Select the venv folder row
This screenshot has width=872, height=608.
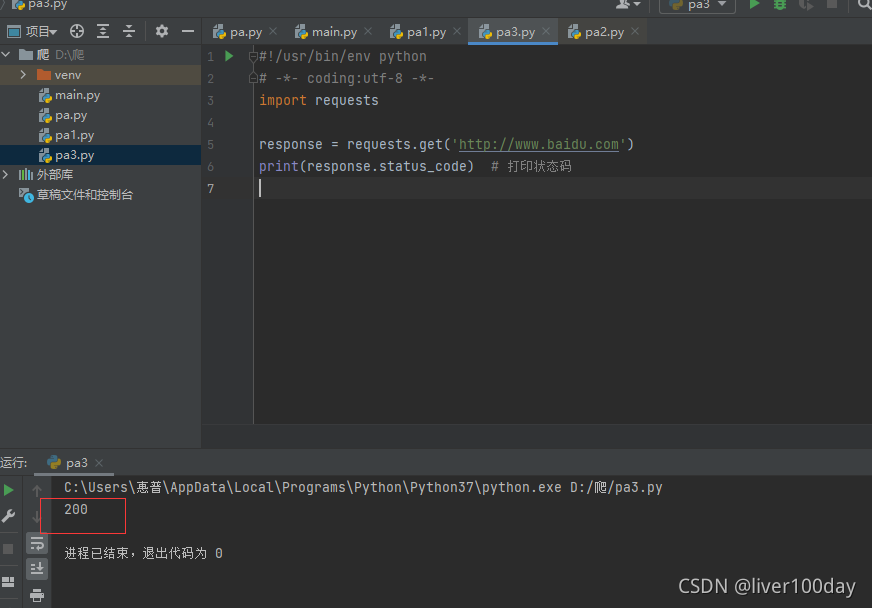click(x=100, y=75)
